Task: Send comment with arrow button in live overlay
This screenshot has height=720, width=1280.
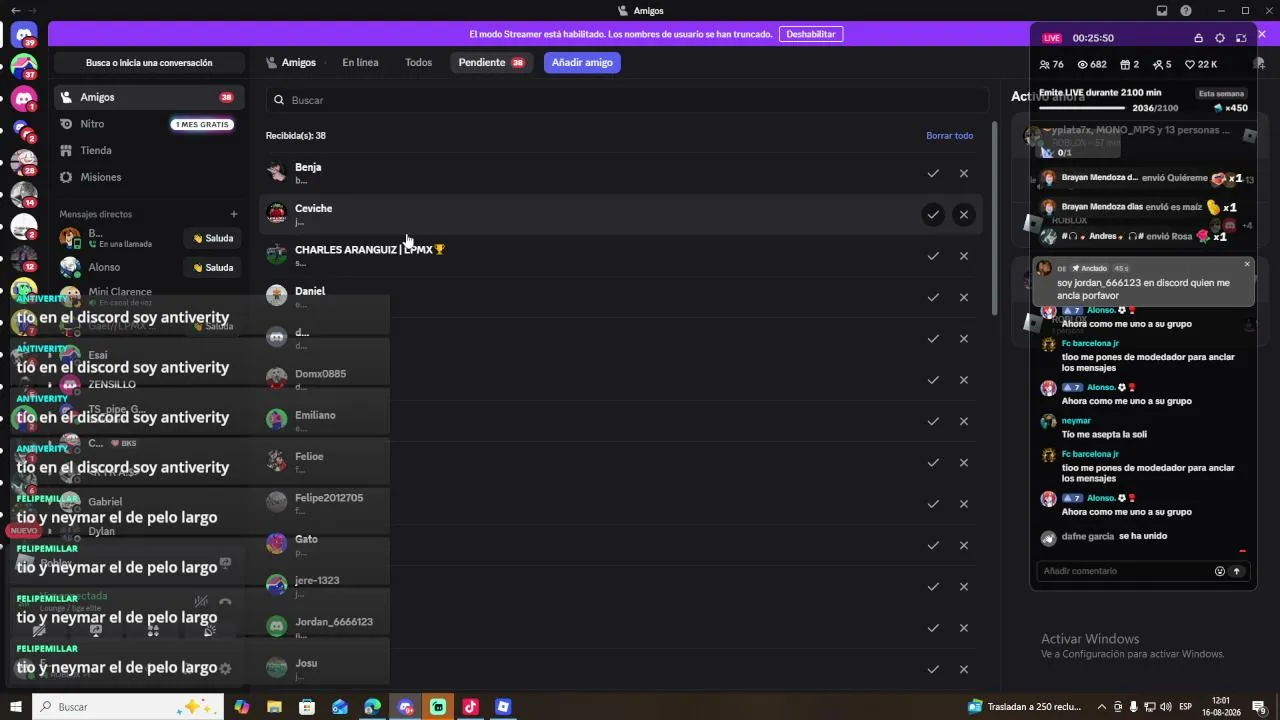Action: [1237, 571]
